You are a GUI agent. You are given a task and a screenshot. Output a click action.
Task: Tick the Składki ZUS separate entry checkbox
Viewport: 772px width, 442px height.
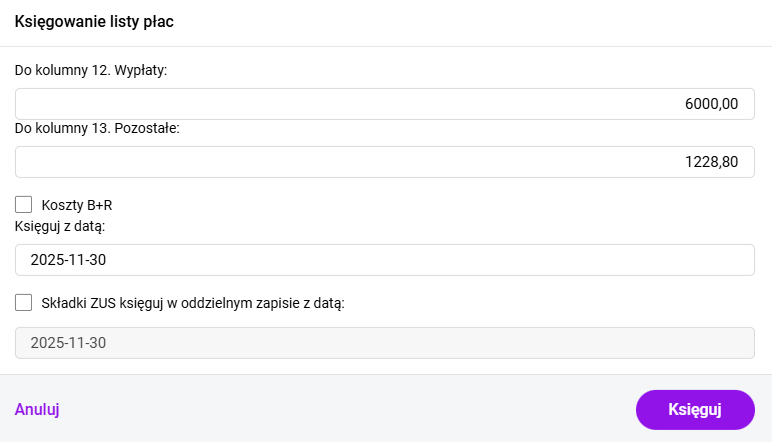pos(24,302)
